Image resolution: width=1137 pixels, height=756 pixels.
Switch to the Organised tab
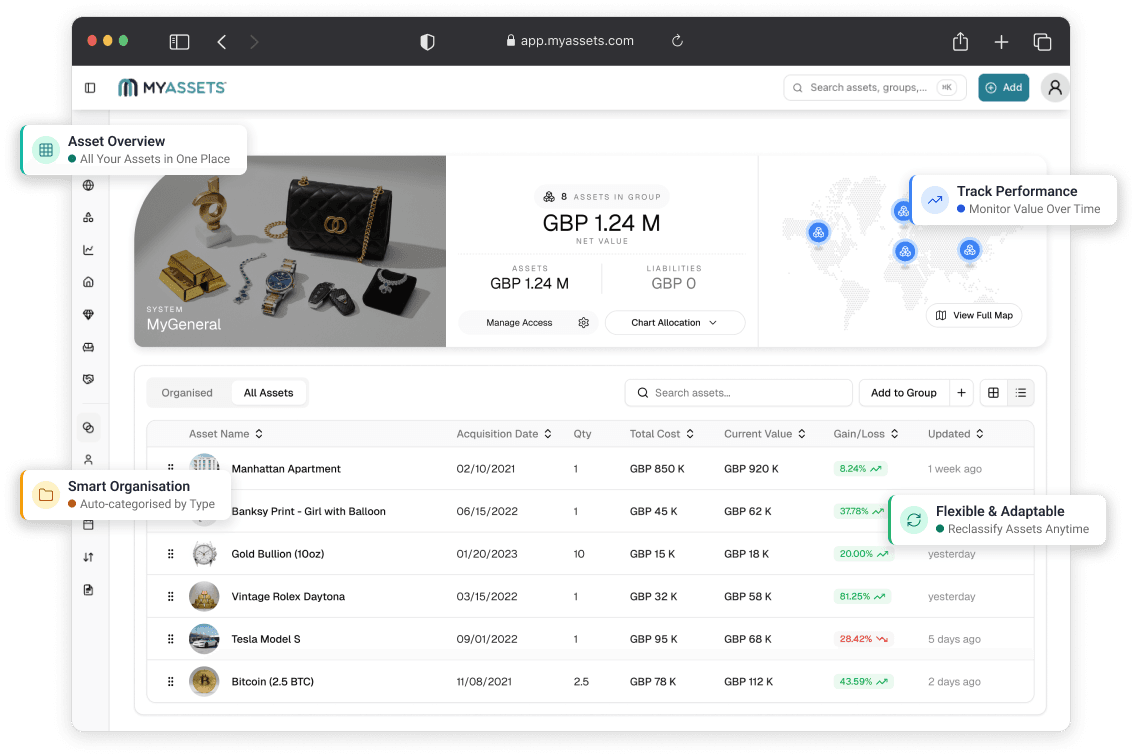tap(187, 393)
